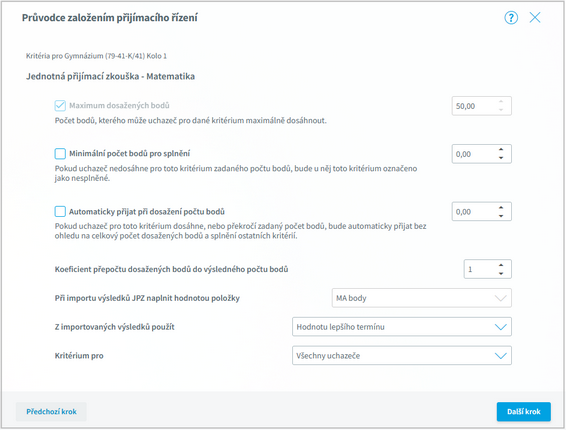The width and height of the screenshot is (566, 430).
Task: Expand the Hodnotu lepšího termínu dropdown
Action: pos(401,327)
